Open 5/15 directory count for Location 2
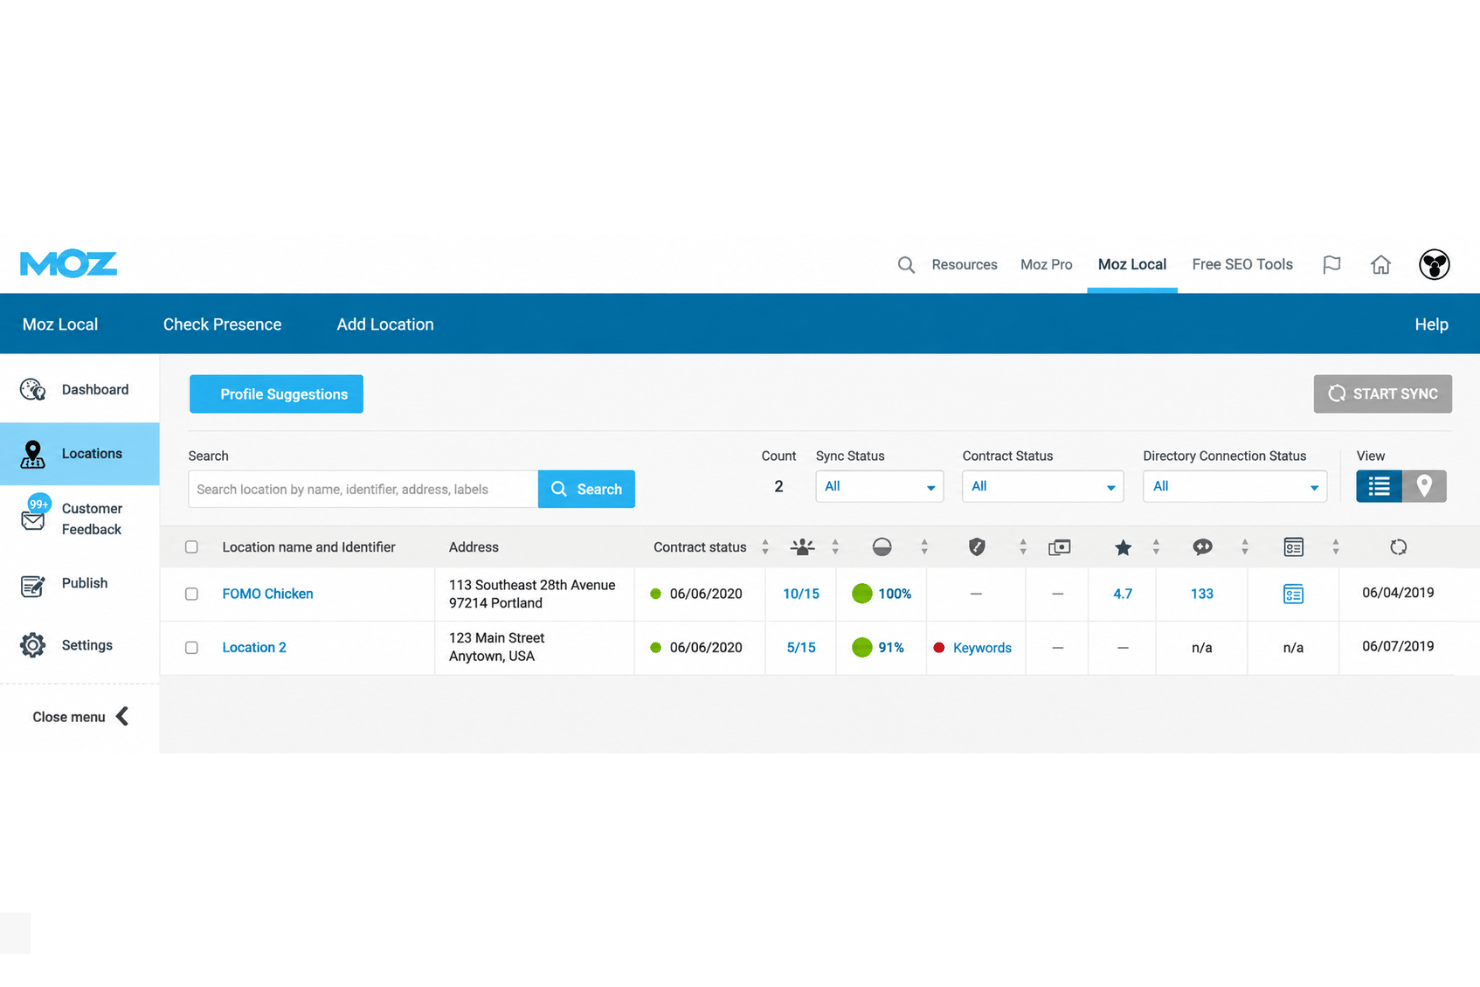The height and width of the screenshot is (987, 1480). 801,648
